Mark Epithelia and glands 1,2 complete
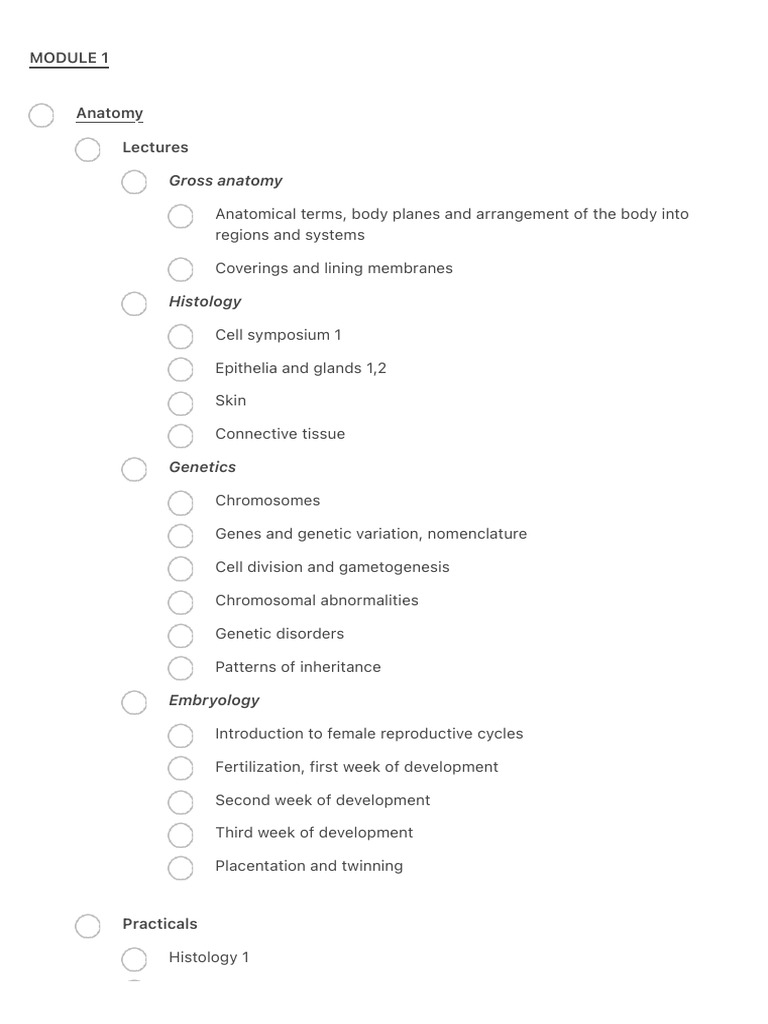768x1024 pixels. [181, 370]
